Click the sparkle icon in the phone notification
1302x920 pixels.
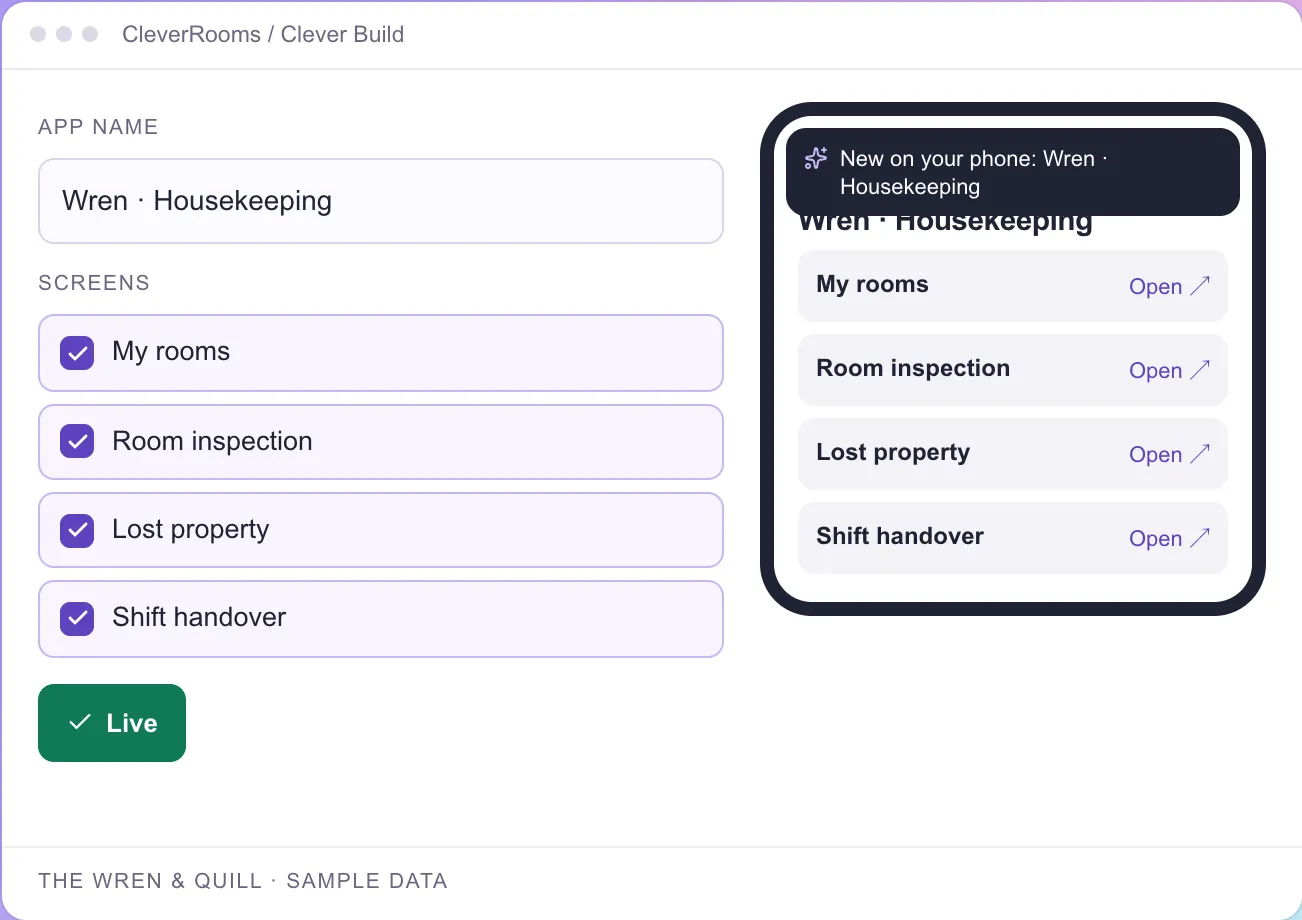tap(816, 158)
